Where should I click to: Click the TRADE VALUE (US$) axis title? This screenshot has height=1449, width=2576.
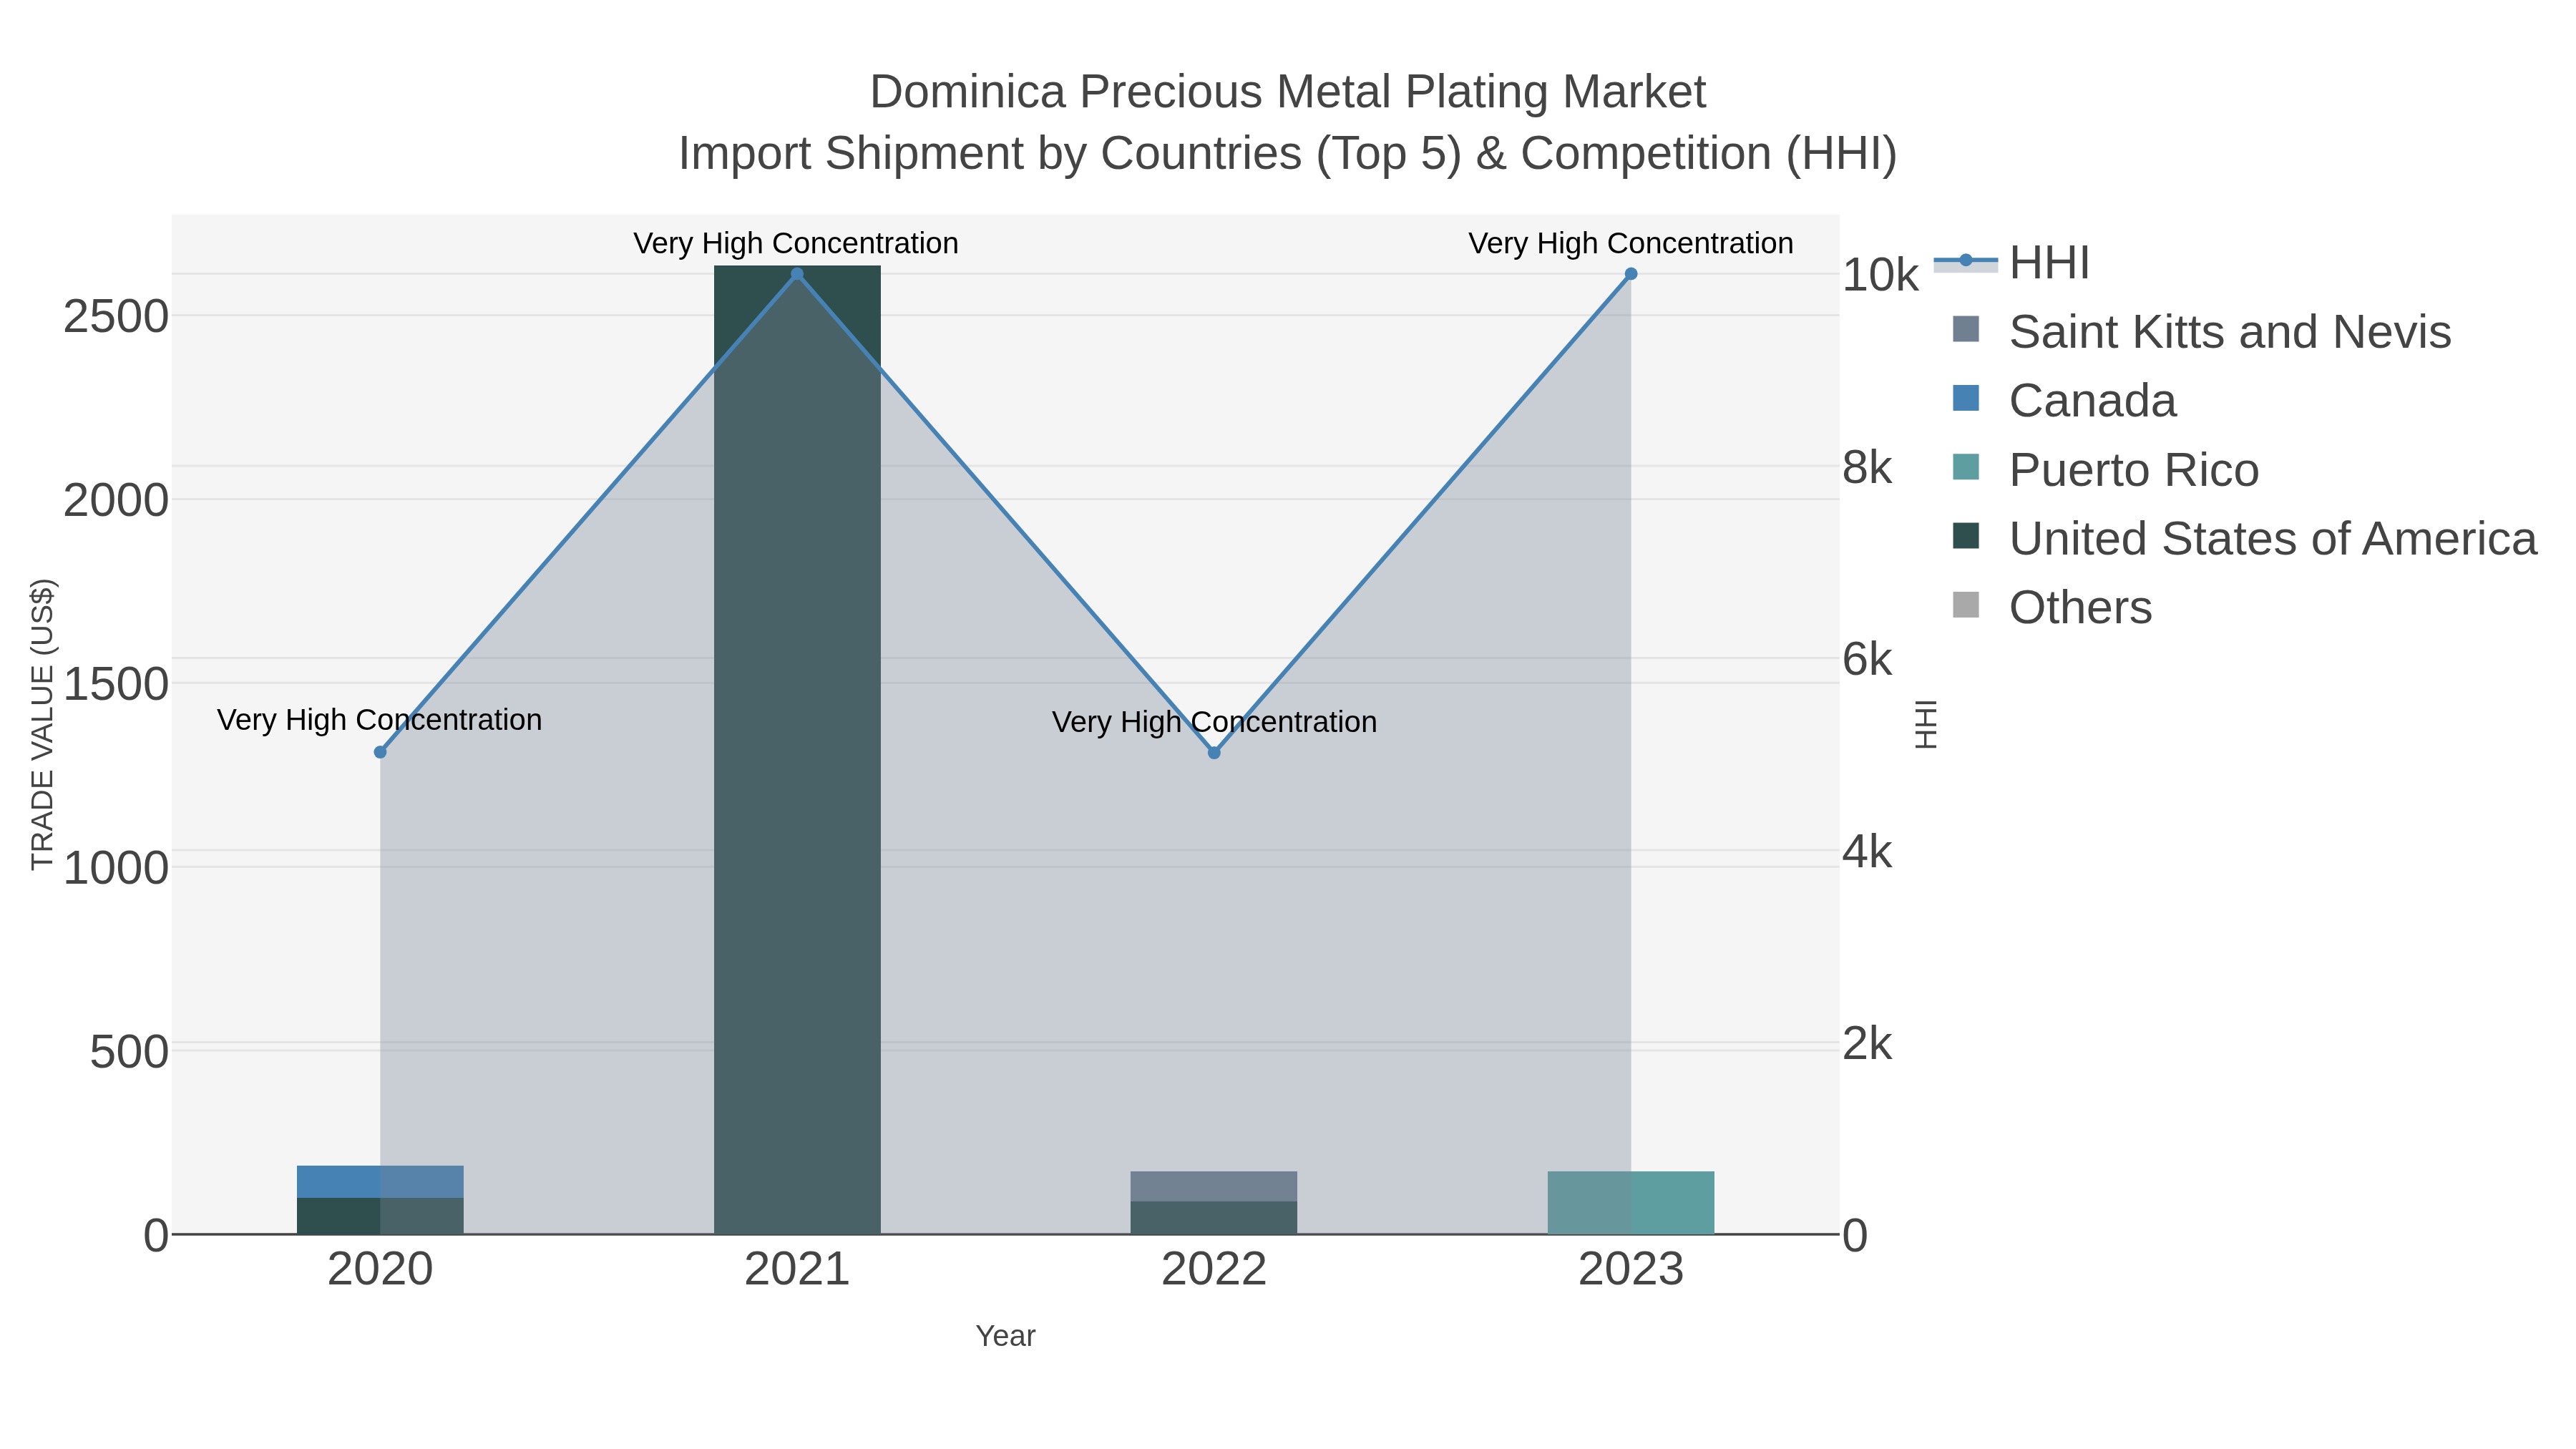click(x=43, y=724)
